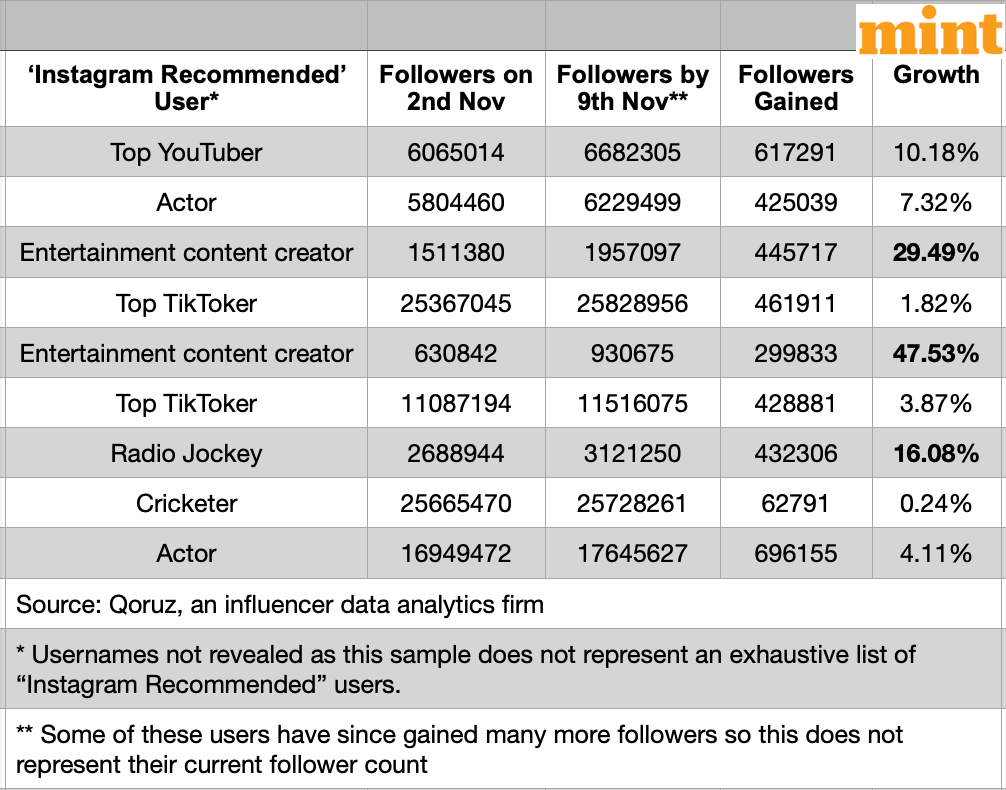The width and height of the screenshot is (1006, 790).
Task: Click the 'Followers Gained' column header
Action: pyautogui.click(x=796, y=88)
